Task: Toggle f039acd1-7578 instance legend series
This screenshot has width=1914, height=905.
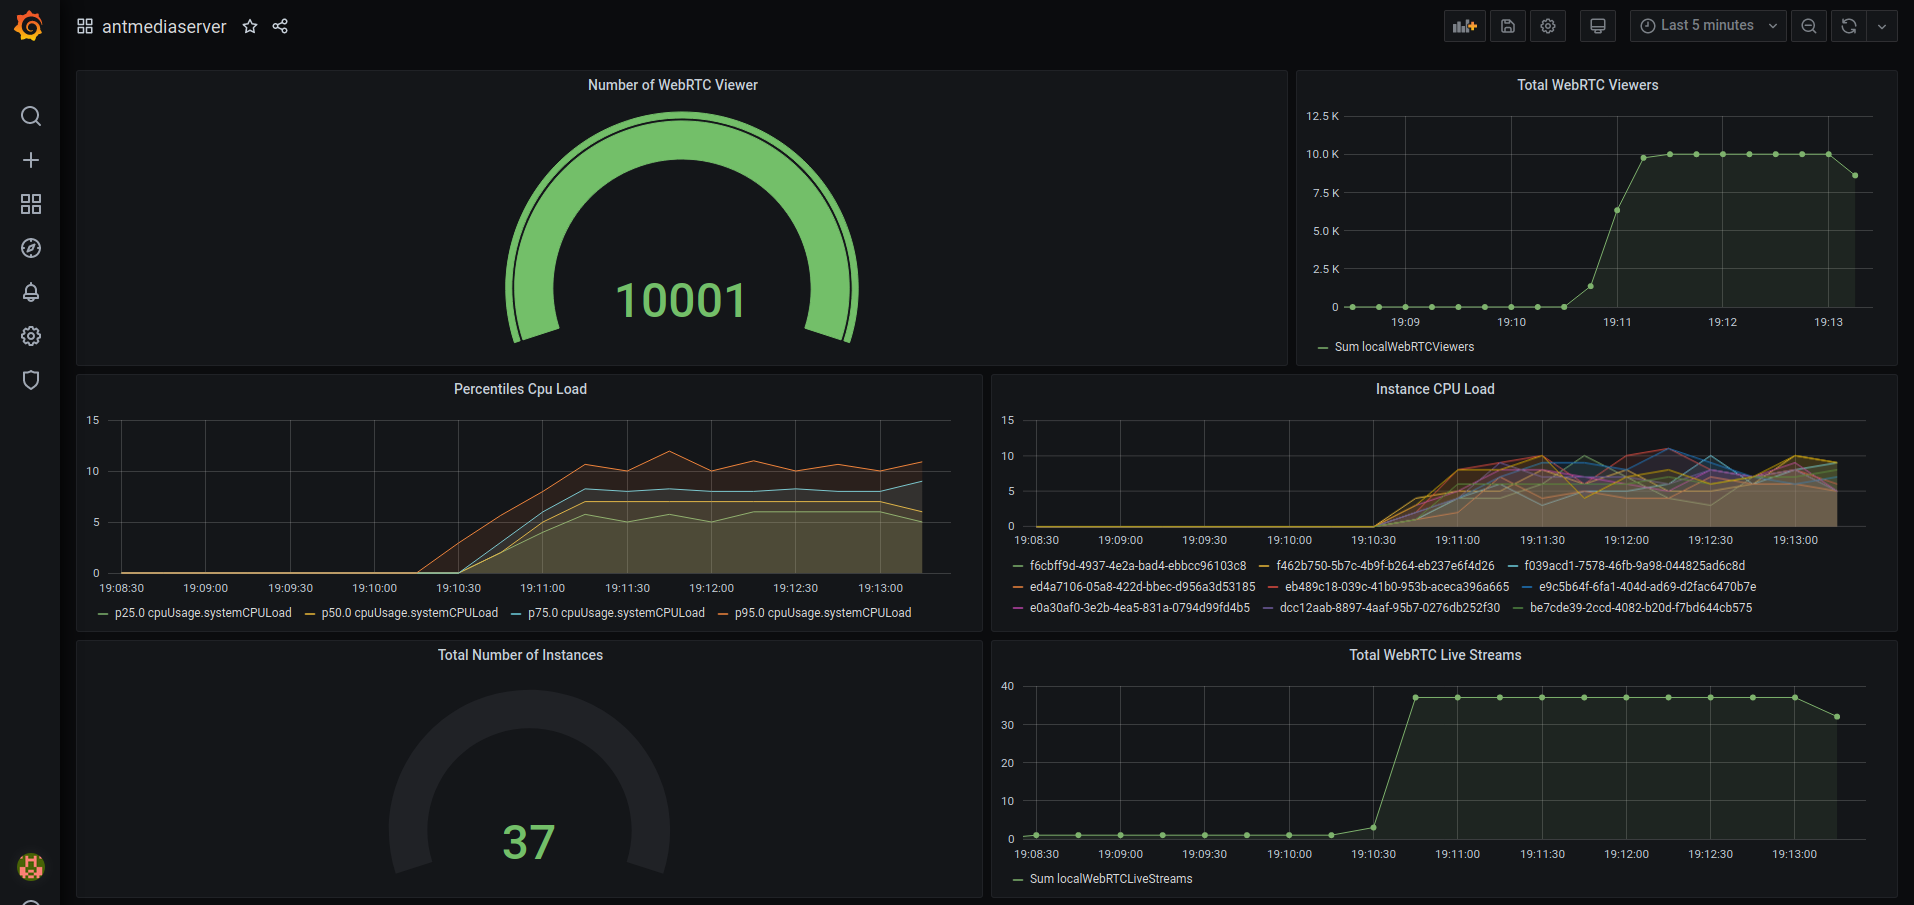Action: pos(1635,566)
